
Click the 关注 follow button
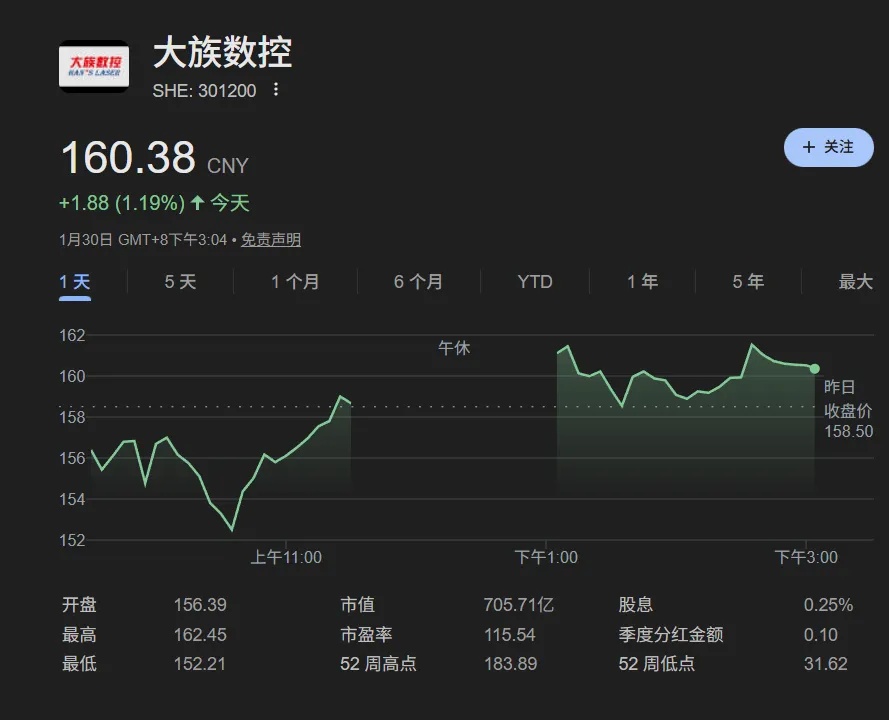(828, 147)
